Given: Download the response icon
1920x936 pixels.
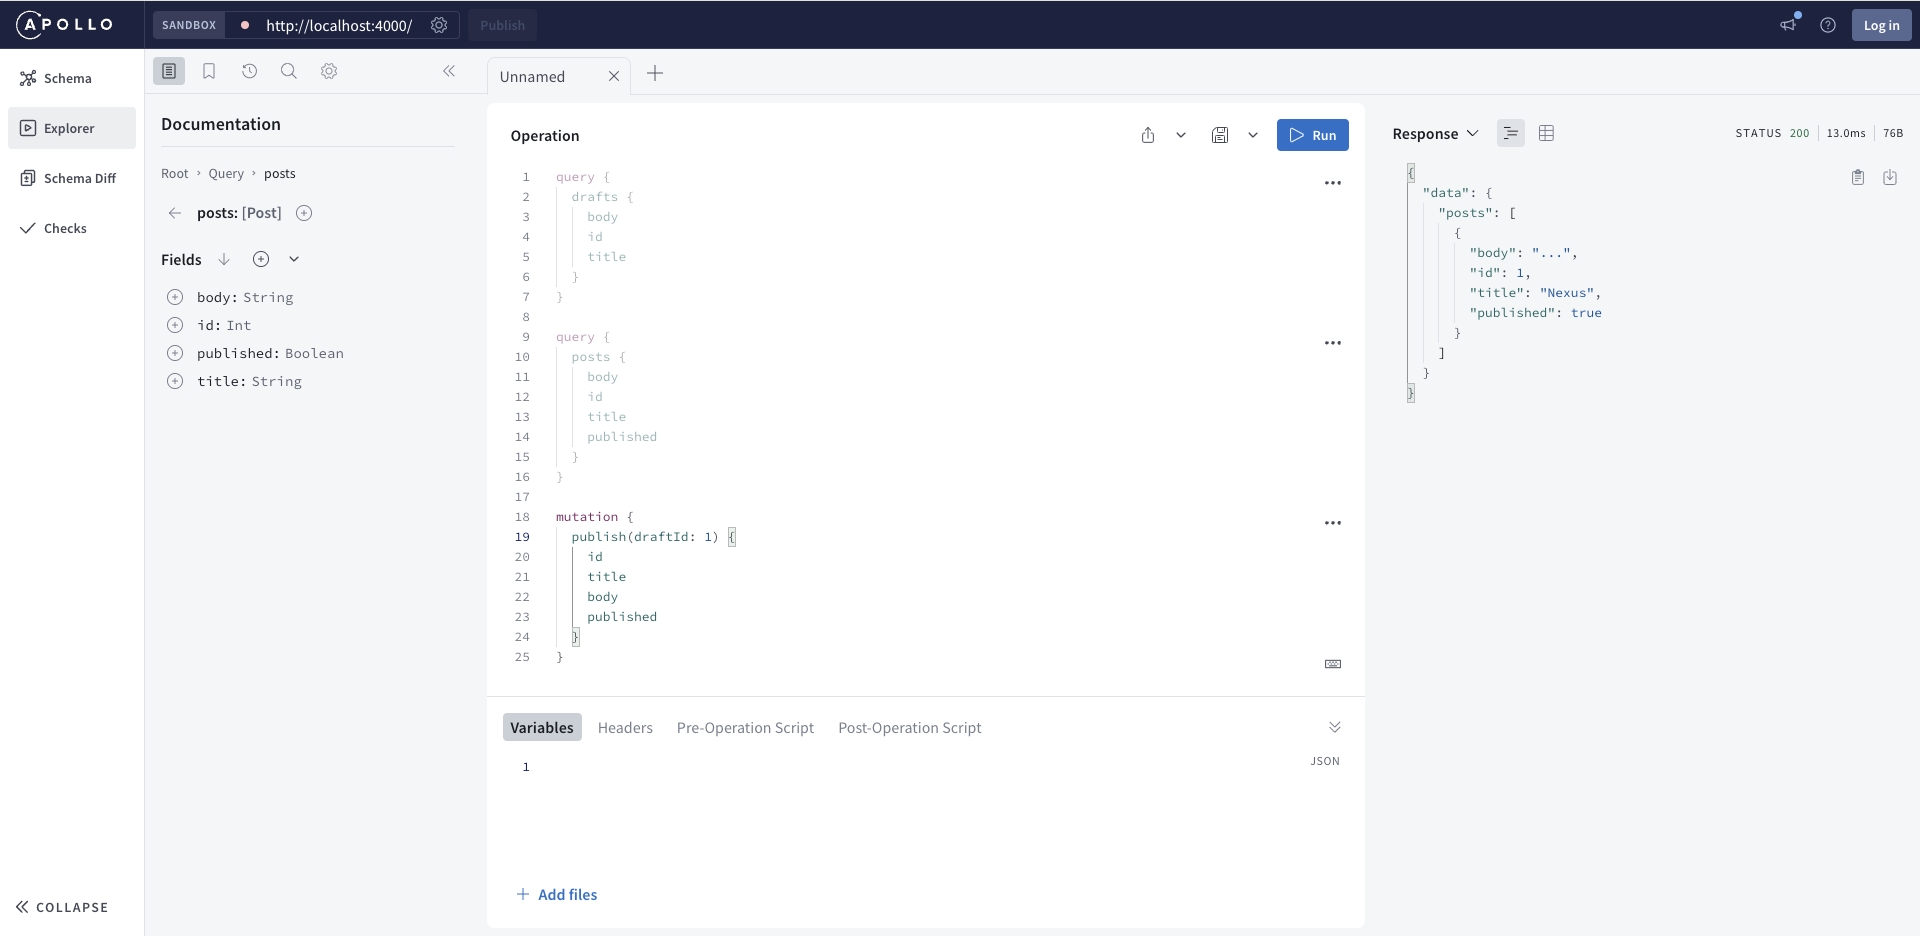Looking at the screenshot, I should click(1890, 177).
